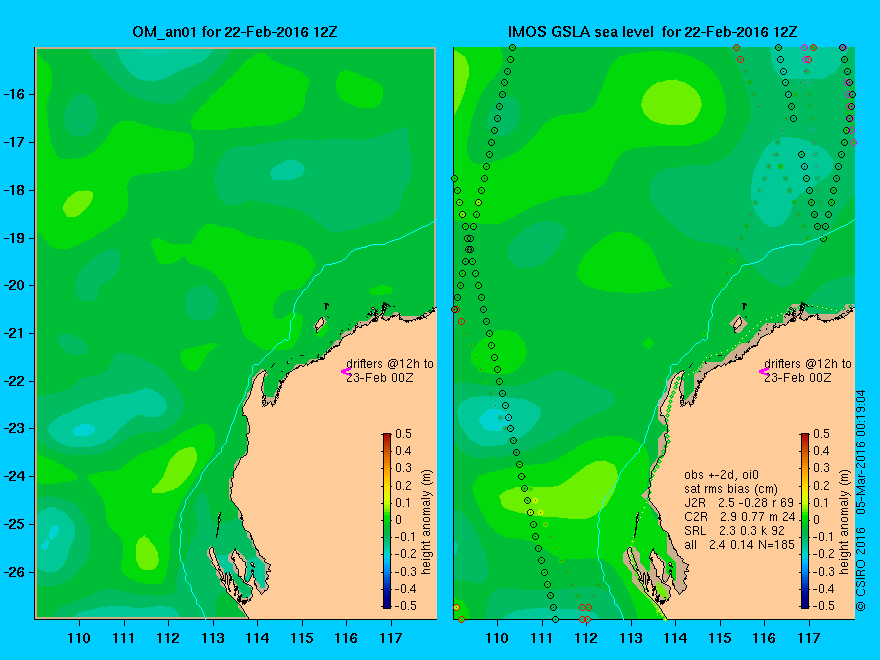Select the right map's height anomaly colorbar
Image resolution: width=880 pixels, height=660 pixels.
[805, 521]
